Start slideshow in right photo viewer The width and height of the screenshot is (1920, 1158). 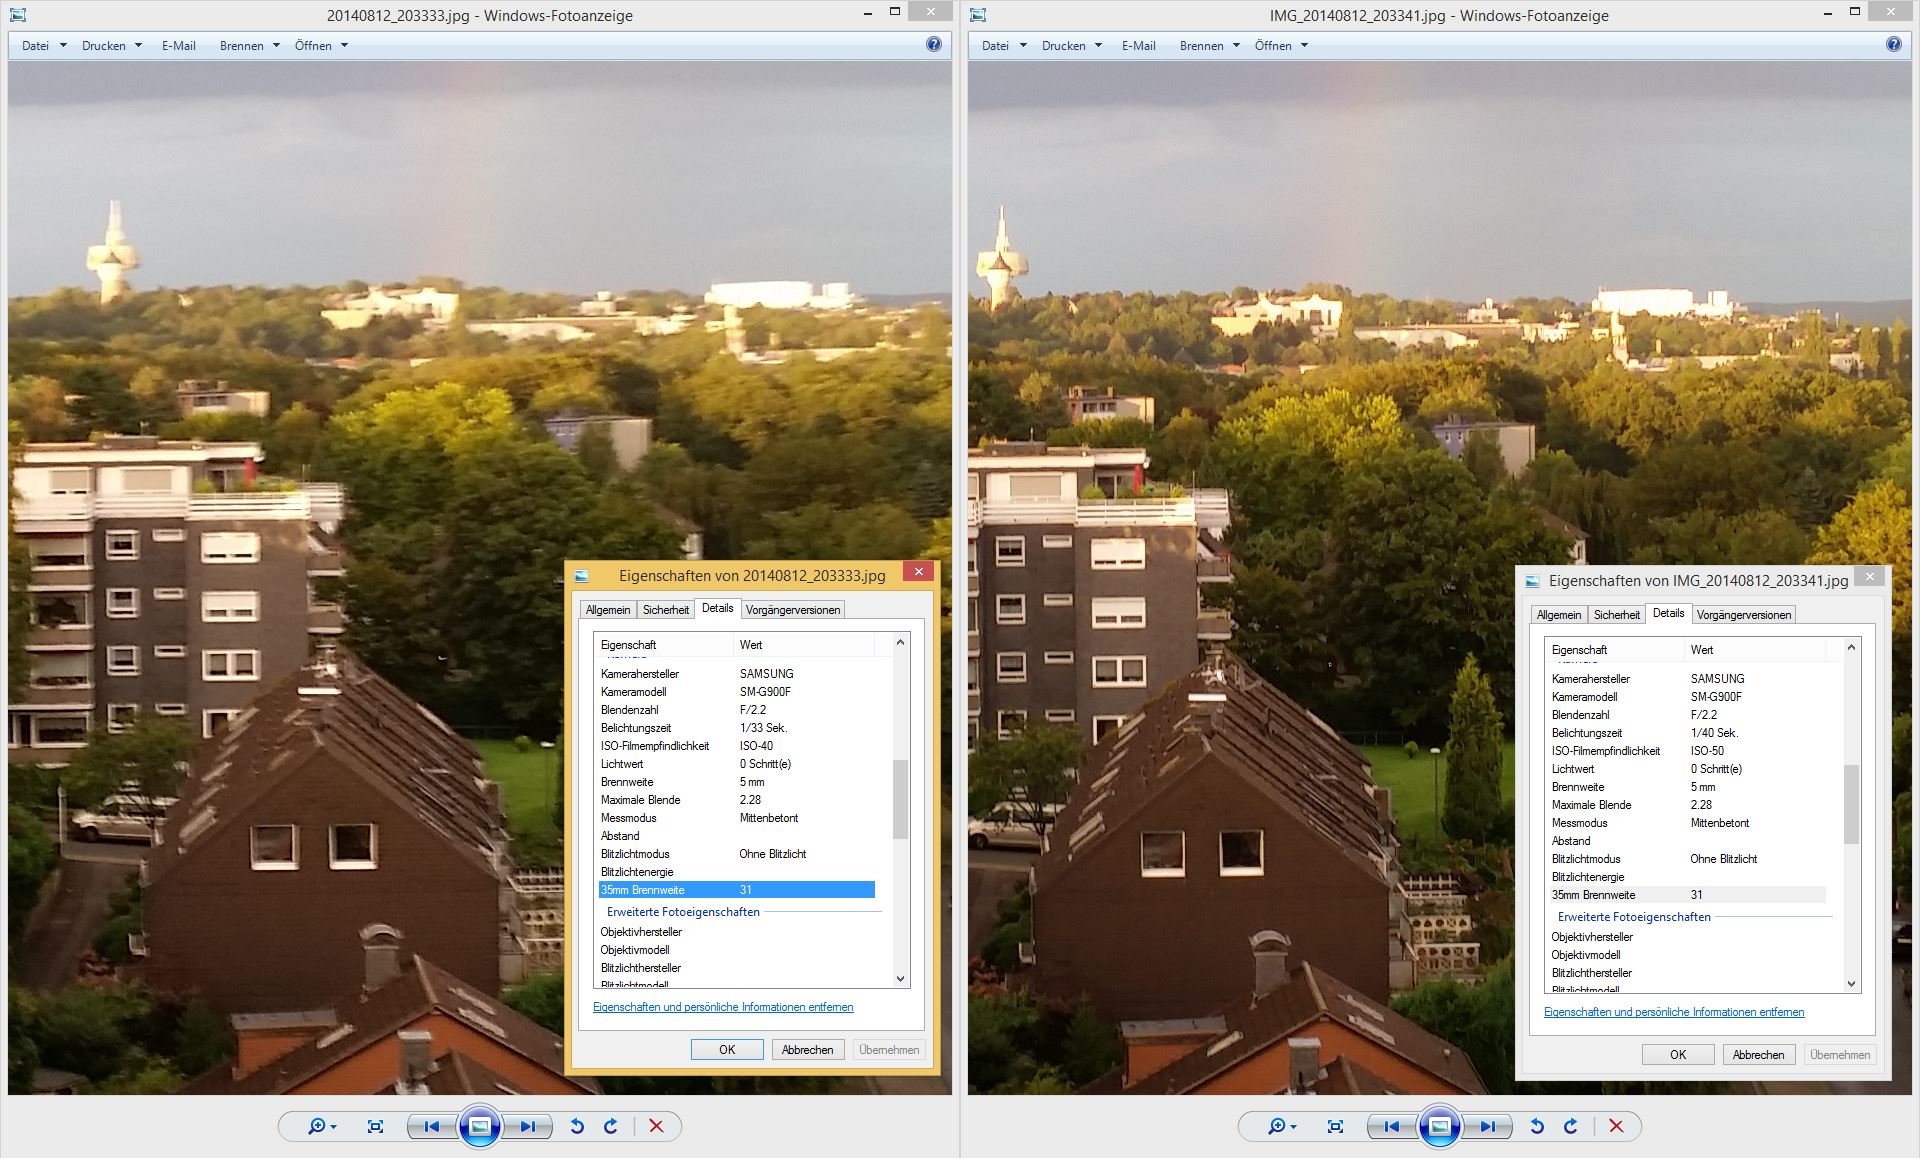coord(1440,1126)
